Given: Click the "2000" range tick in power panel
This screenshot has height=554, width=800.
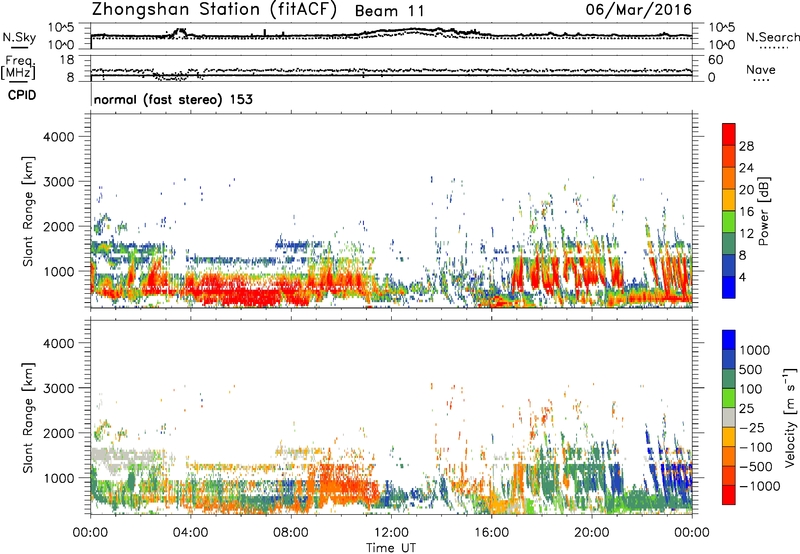Looking at the screenshot, I should (x=59, y=226).
